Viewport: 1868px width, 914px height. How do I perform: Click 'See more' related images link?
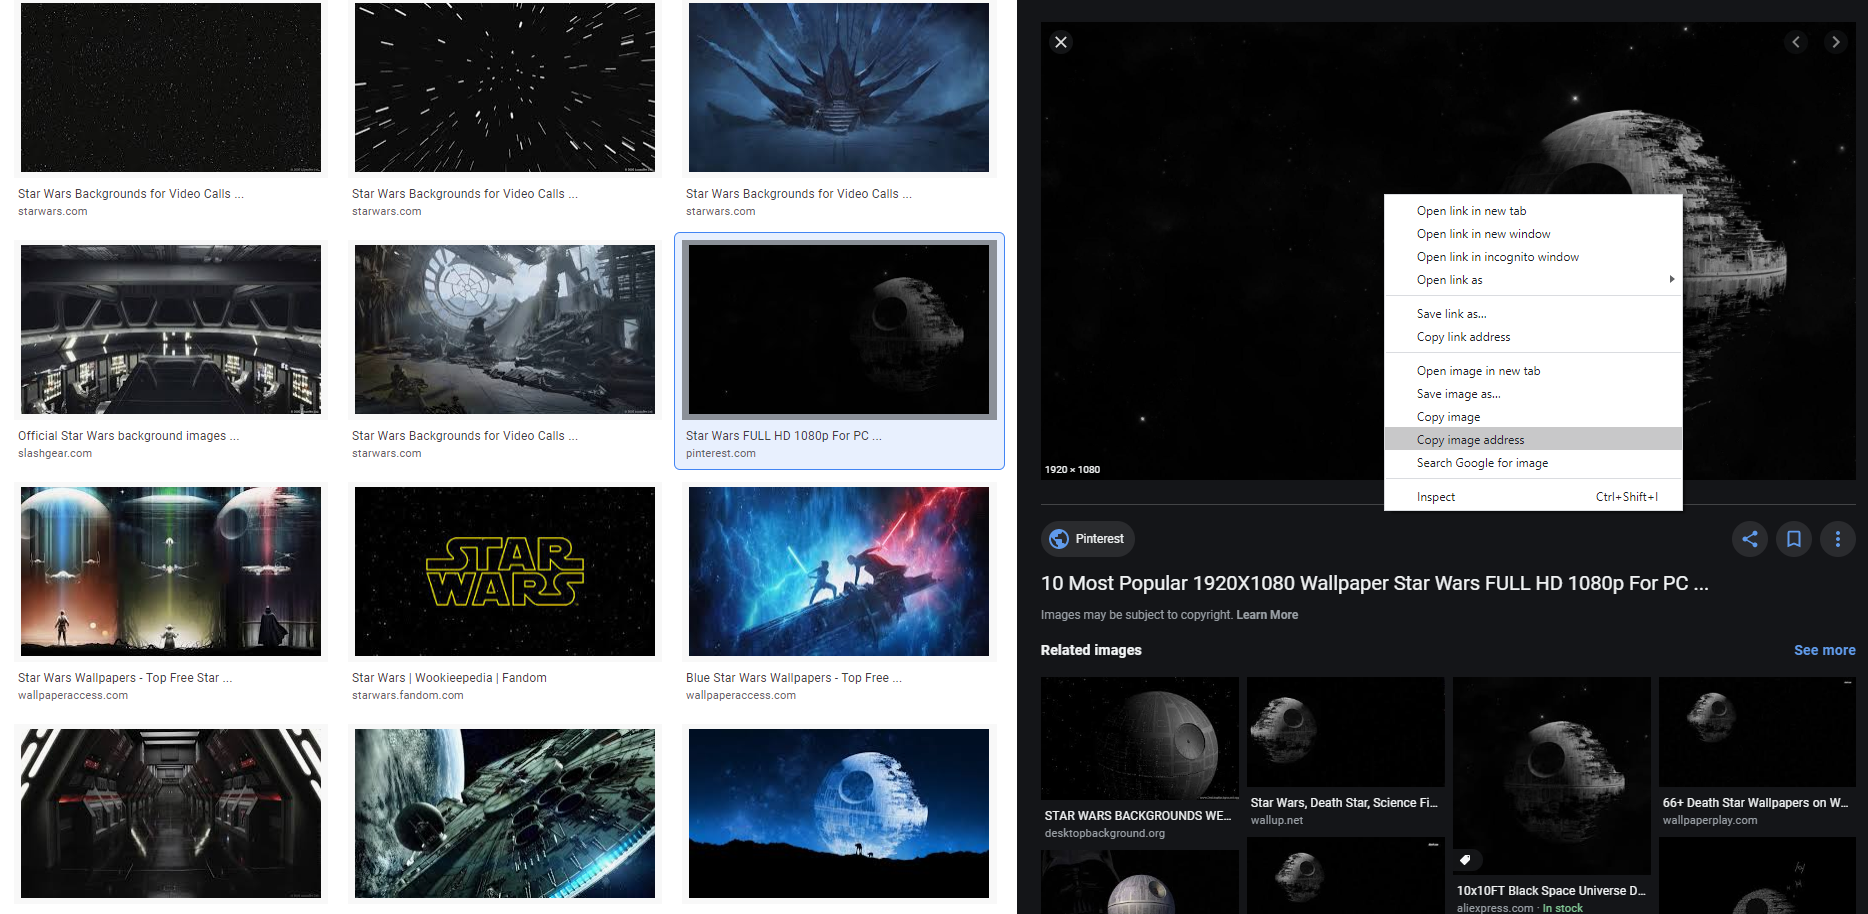(x=1824, y=650)
